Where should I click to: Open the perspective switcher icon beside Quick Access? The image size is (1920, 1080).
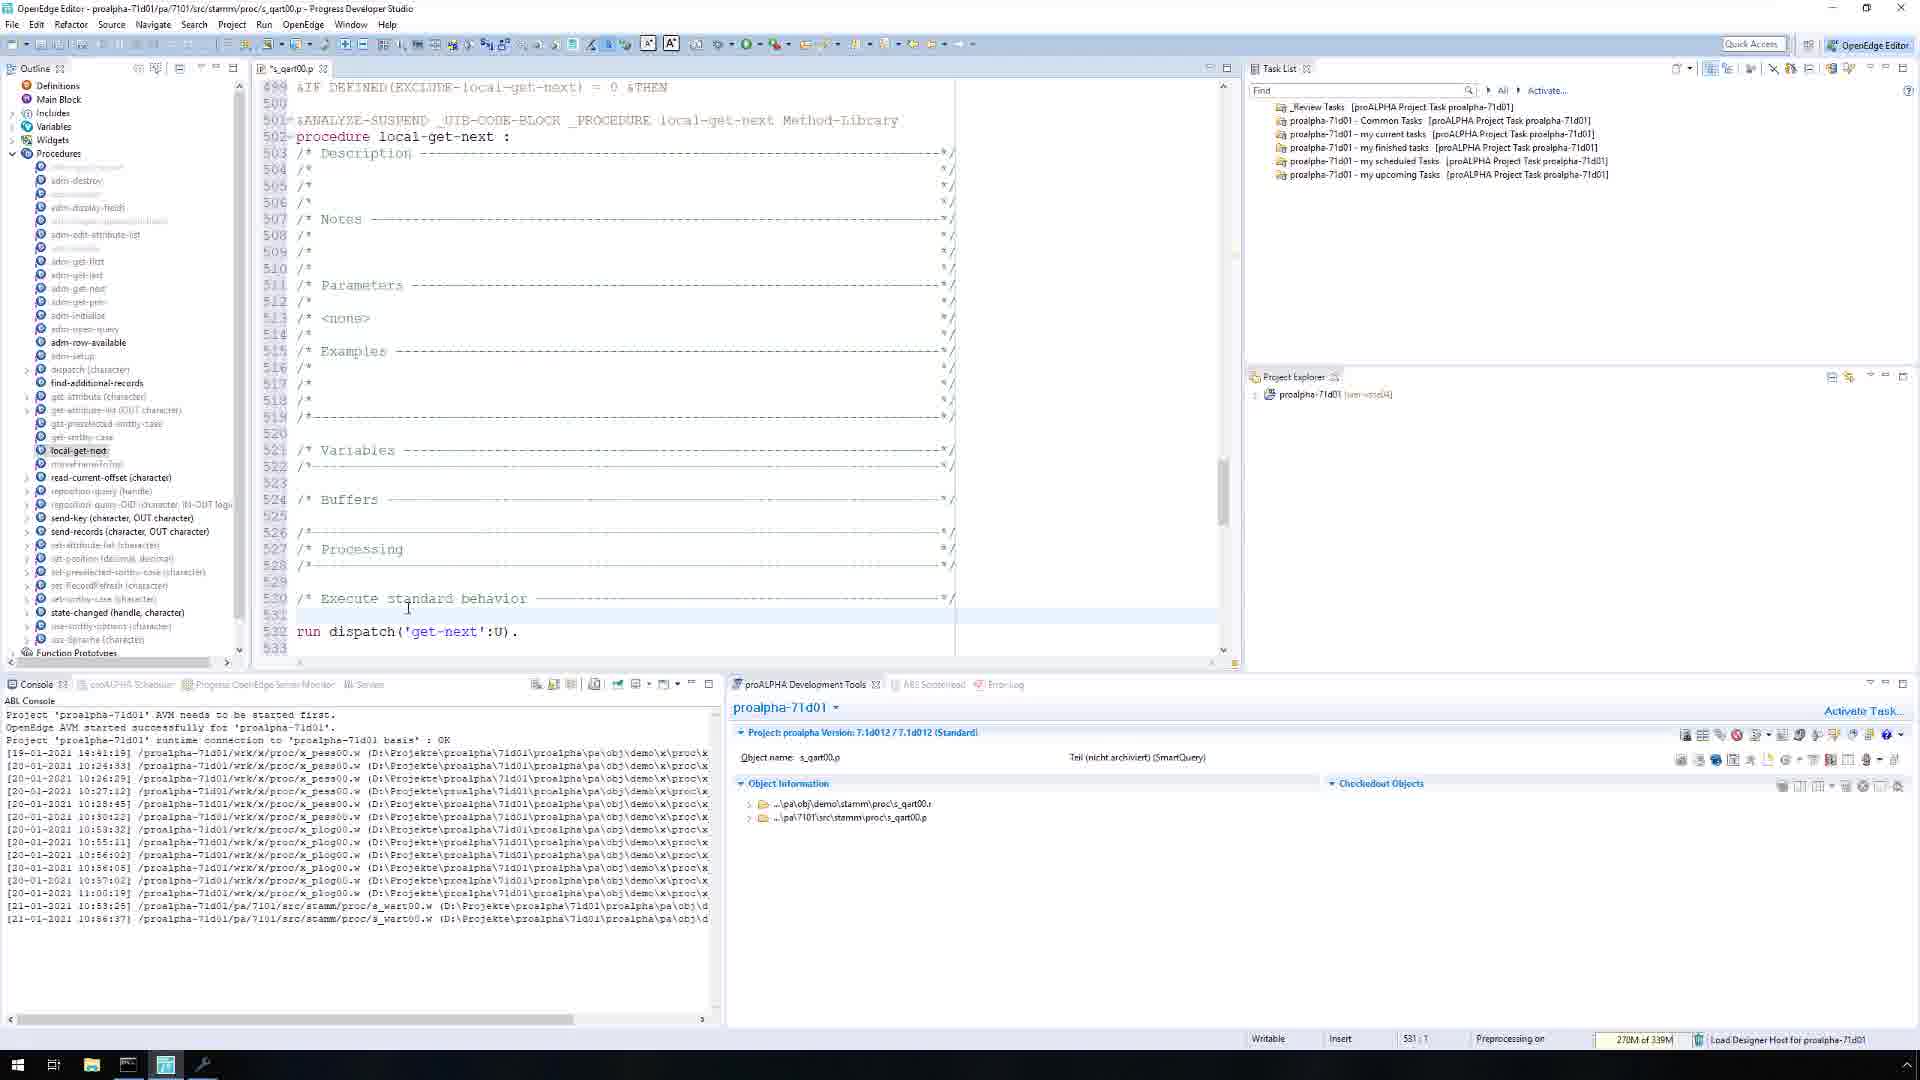(x=1808, y=45)
